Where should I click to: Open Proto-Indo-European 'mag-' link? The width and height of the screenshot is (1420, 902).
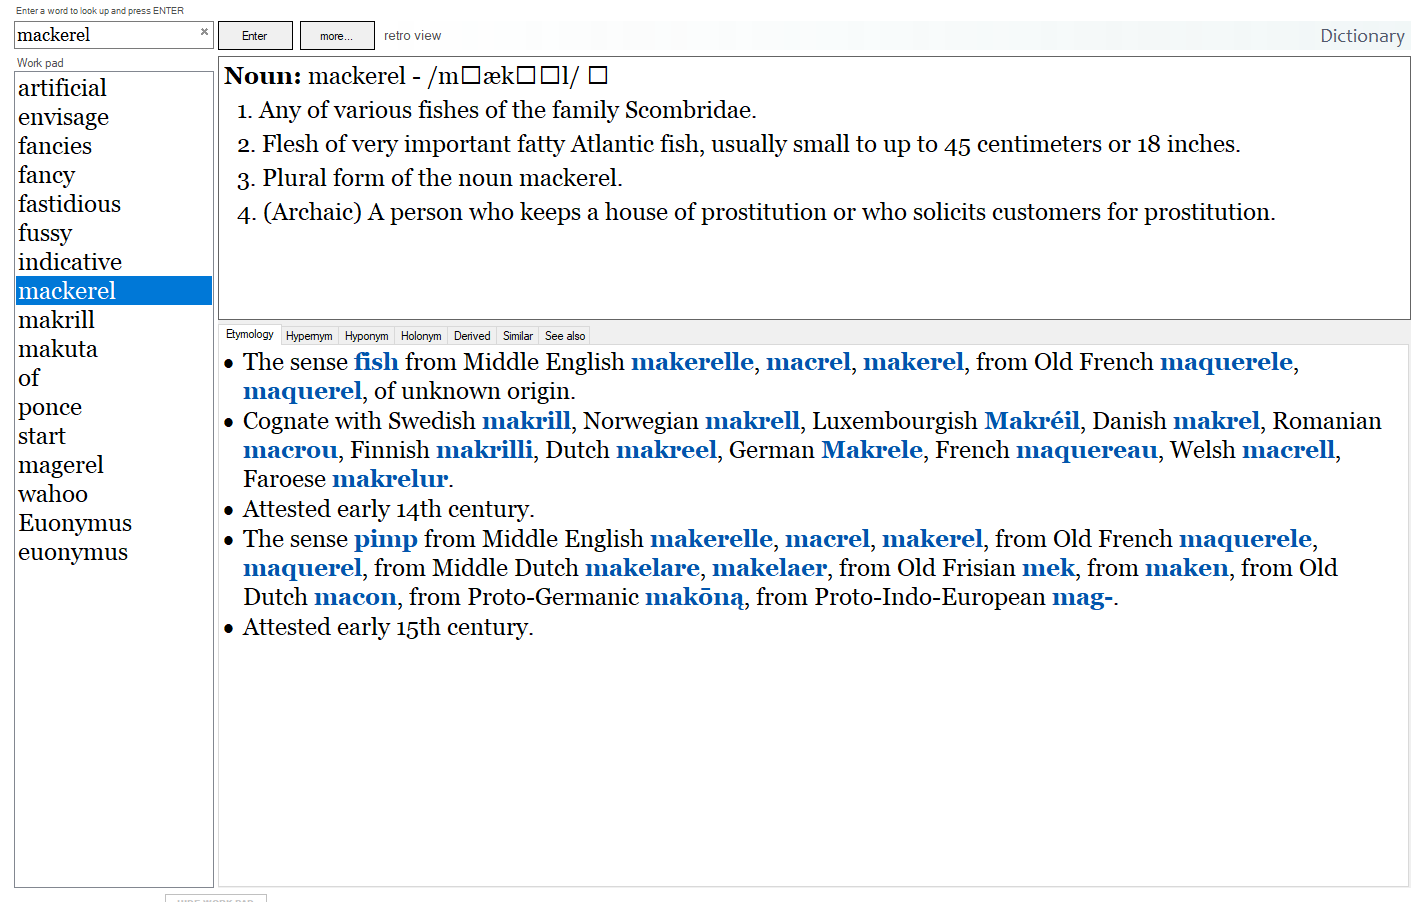[x=1082, y=598]
